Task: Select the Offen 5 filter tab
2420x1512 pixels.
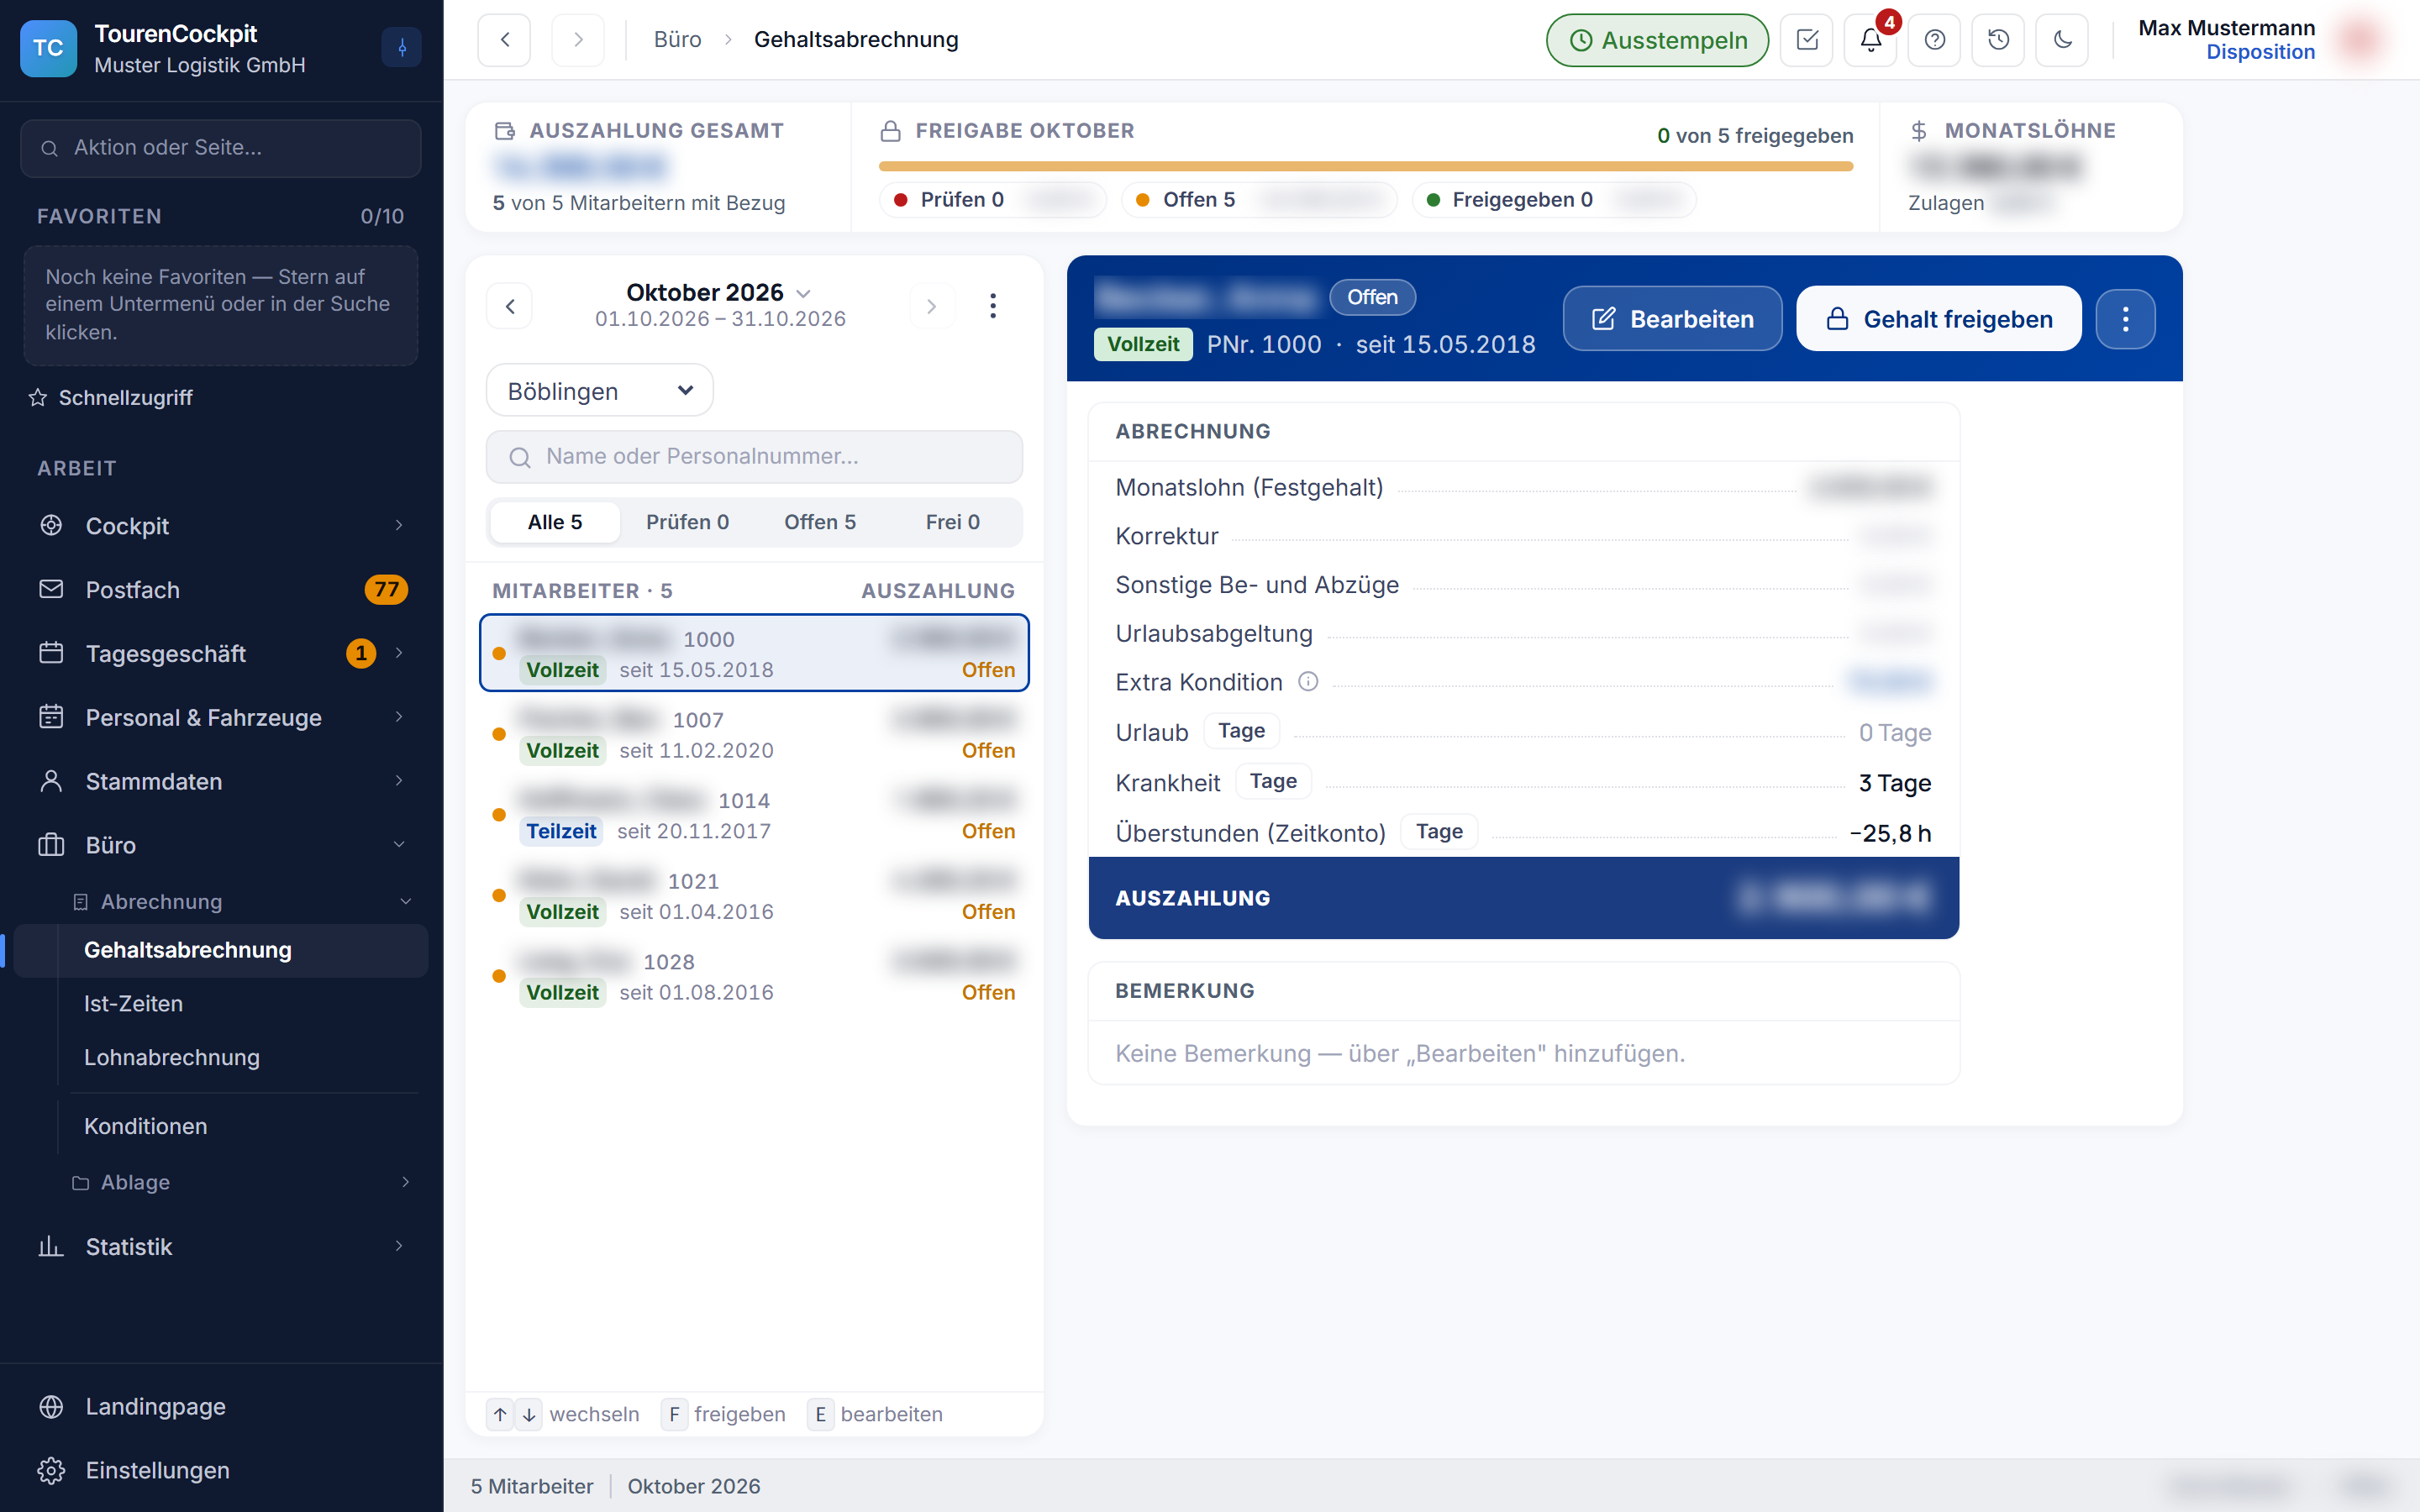Action: coord(820,522)
